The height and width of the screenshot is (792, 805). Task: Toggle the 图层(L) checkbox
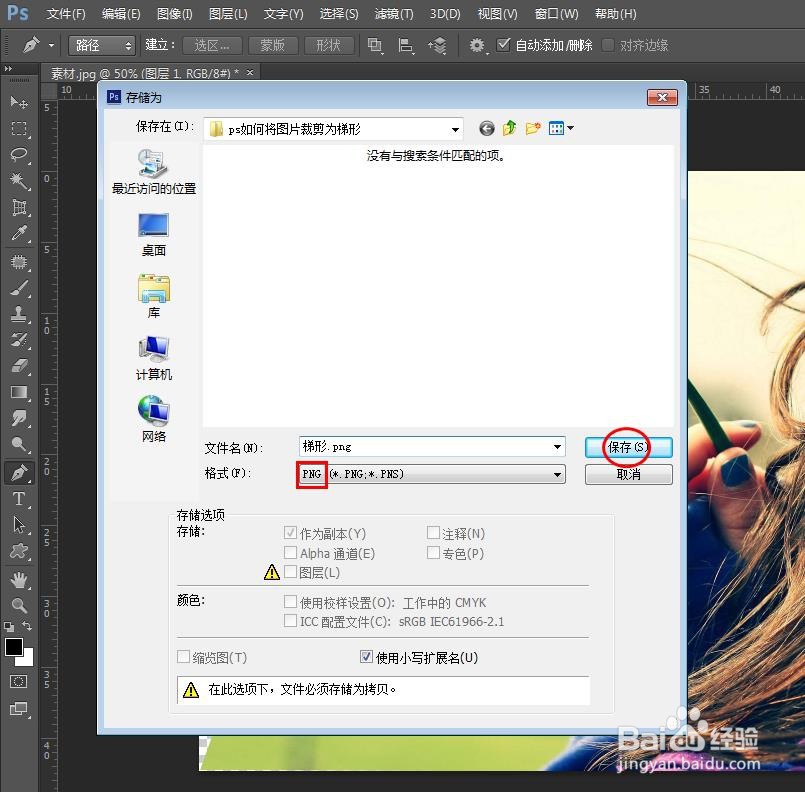click(x=290, y=571)
